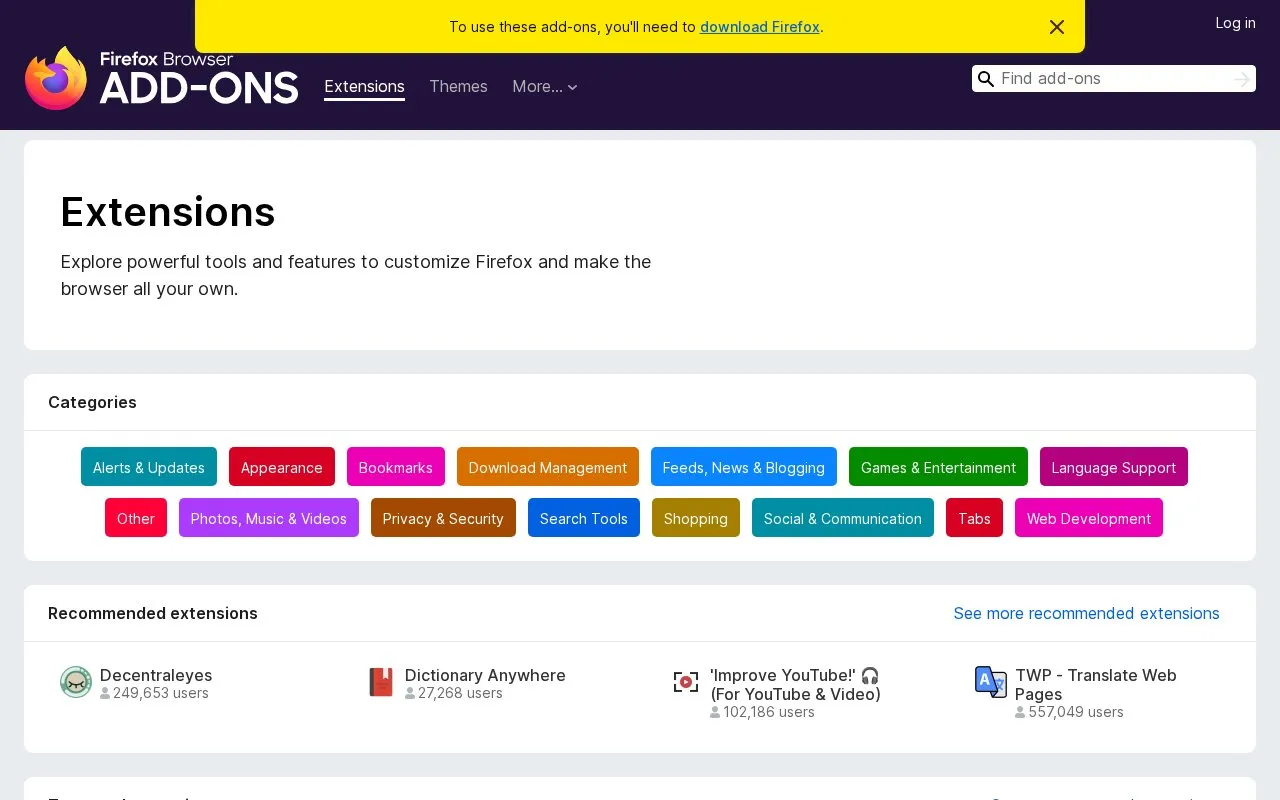The height and width of the screenshot is (800, 1280).
Task: Open the Download Management category
Action: [x=548, y=467]
